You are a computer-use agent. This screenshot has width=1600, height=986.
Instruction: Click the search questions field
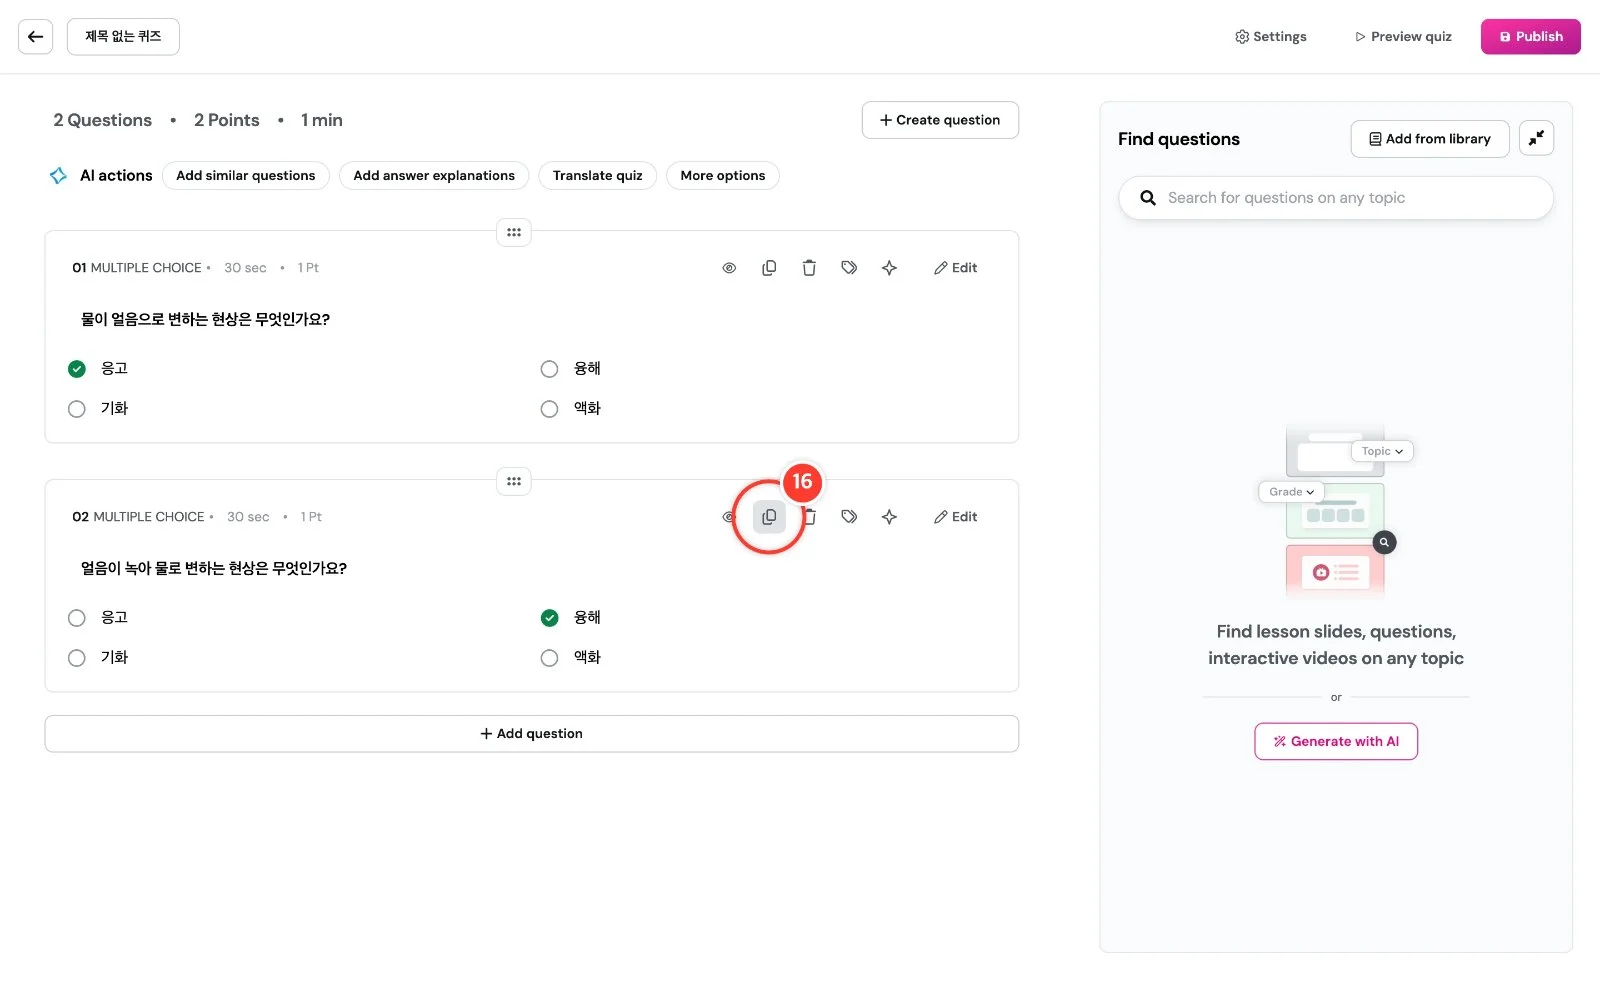coord(1336,198)
